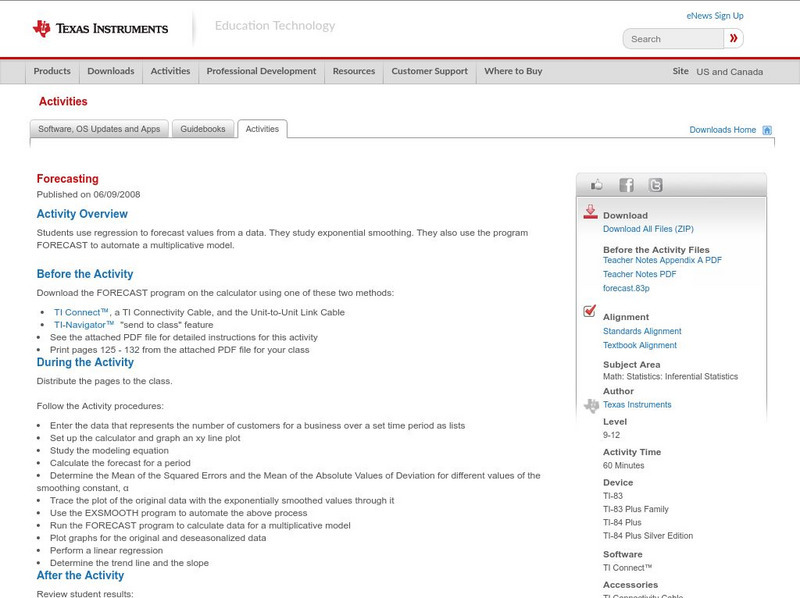Select the Activities tab
Image resolution: width=800 pixels, height=598 pixels.
click(x=262, y=129)
